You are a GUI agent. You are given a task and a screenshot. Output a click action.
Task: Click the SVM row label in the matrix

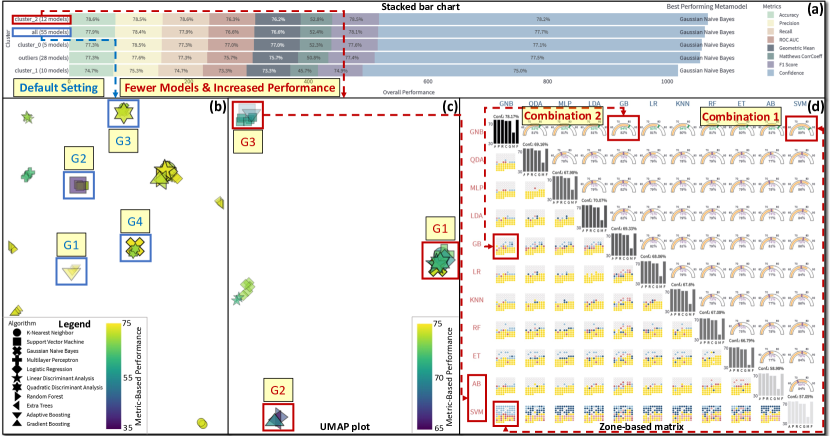pos(476,412)
